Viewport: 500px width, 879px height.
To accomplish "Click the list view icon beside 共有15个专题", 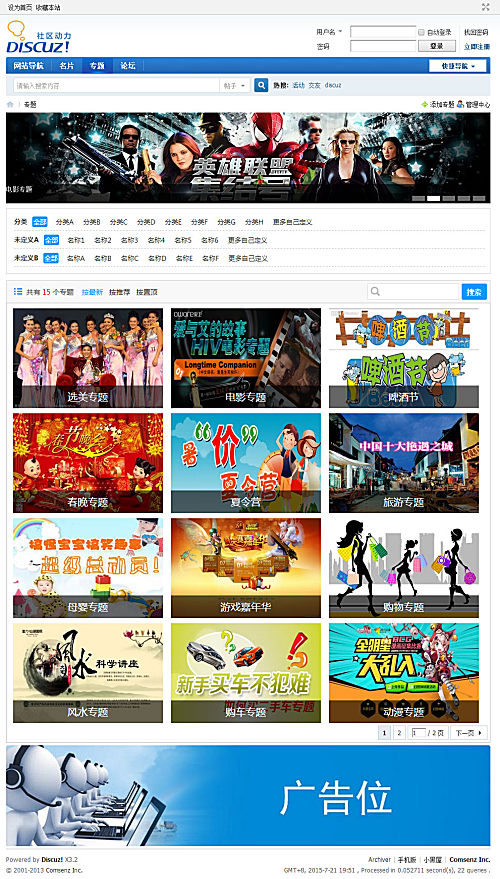I will click(18, 292).
